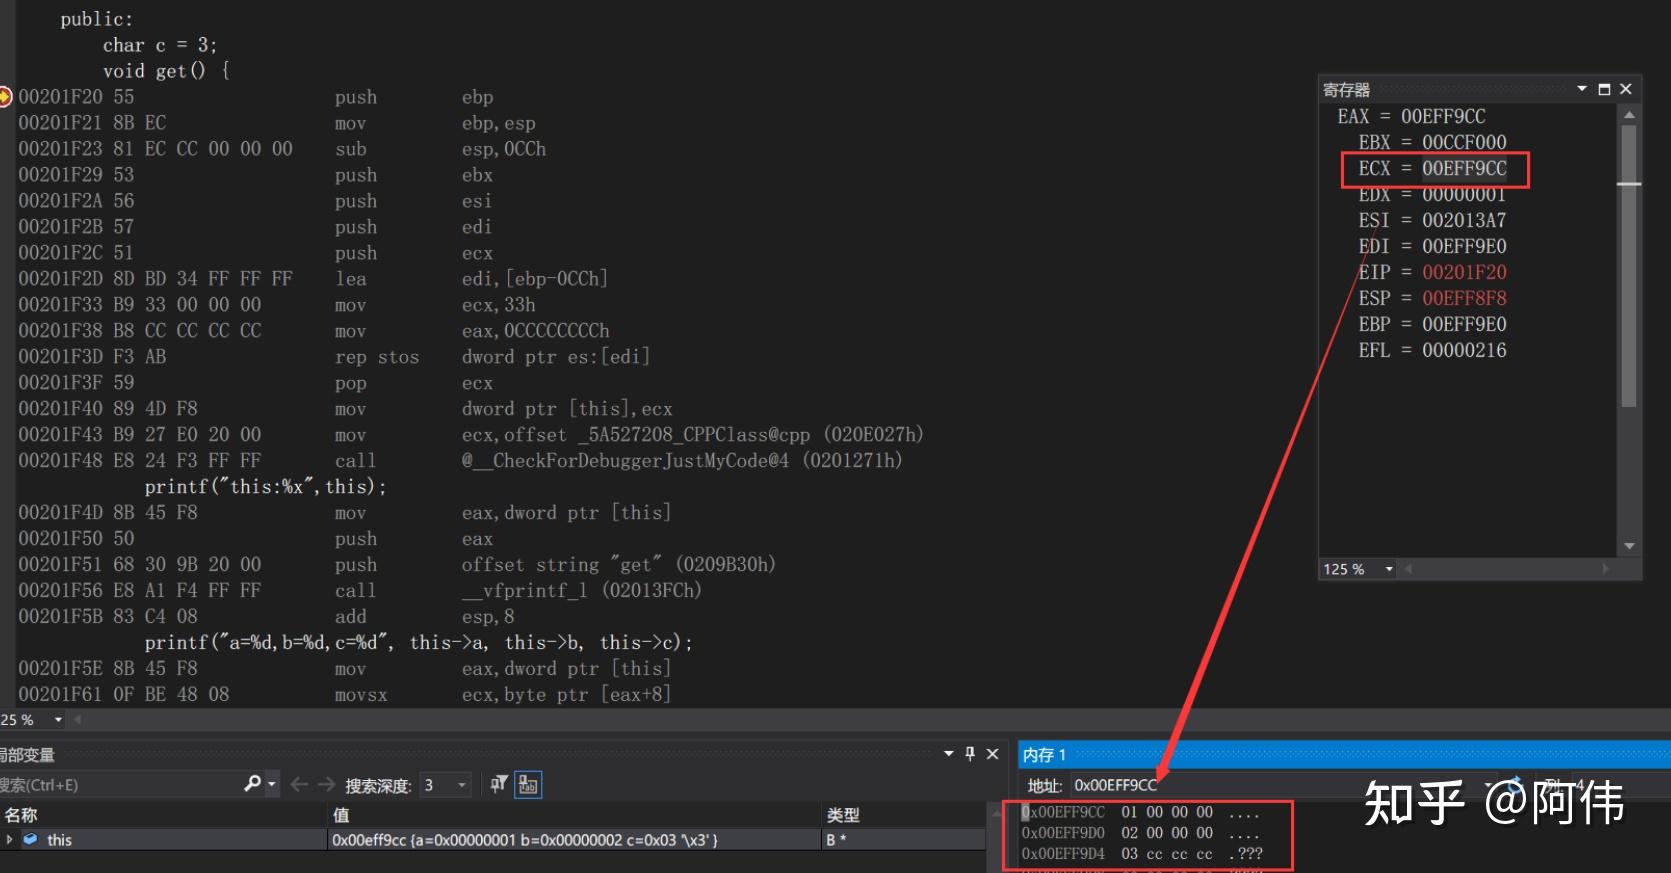Click EFL register value 00000216
The width and height of the screenshot is (1671, 873).
pos(1464,350)
